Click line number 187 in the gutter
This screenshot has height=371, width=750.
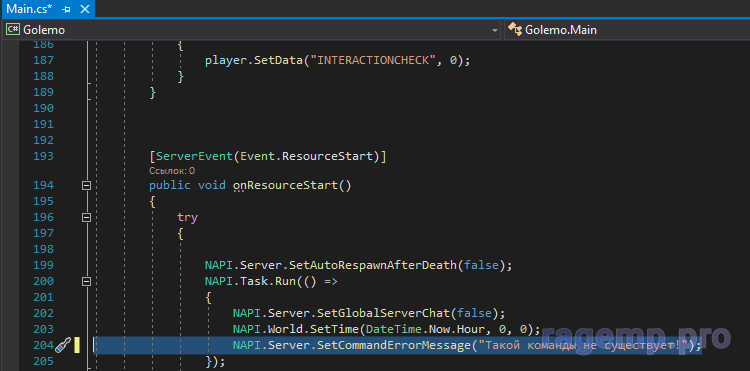tap(43, 60)
